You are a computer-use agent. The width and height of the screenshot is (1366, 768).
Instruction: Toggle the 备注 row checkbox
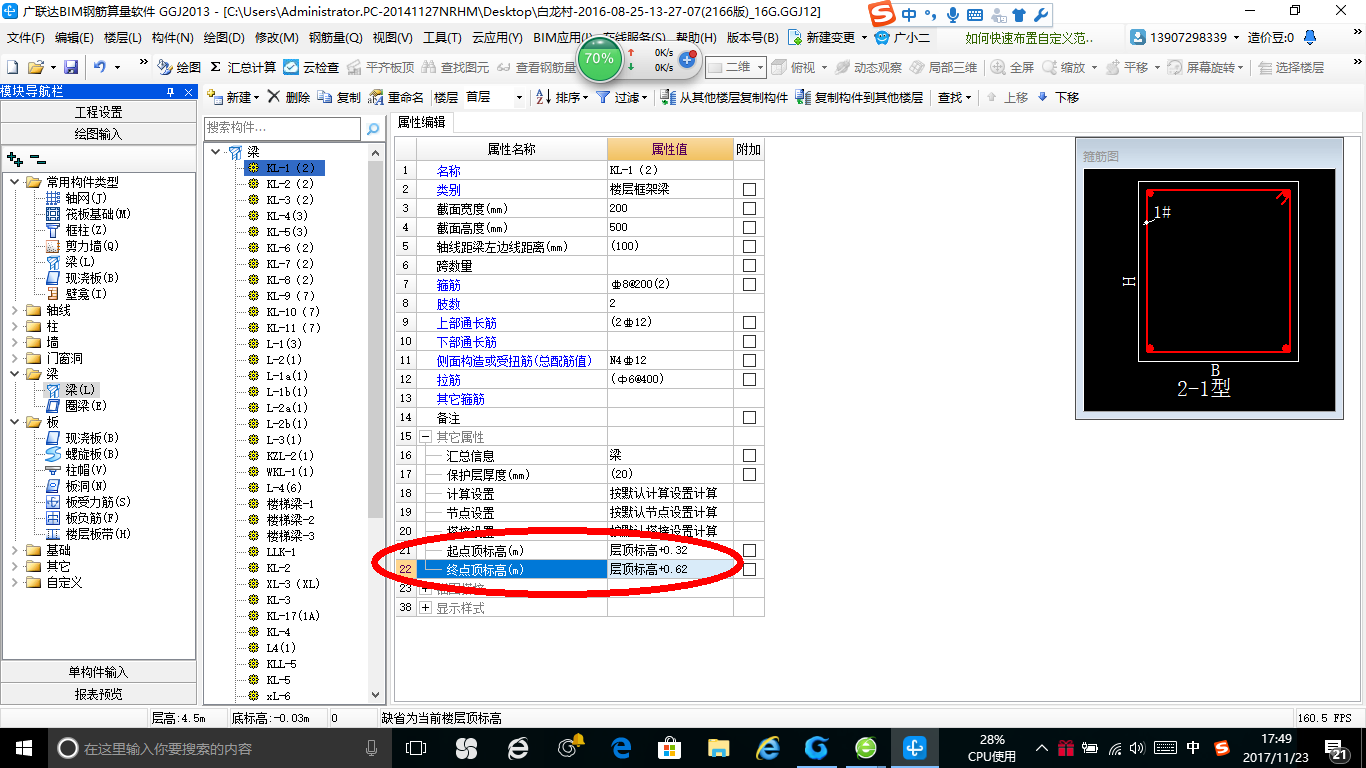pyautogui.click(x=749, y=418)
